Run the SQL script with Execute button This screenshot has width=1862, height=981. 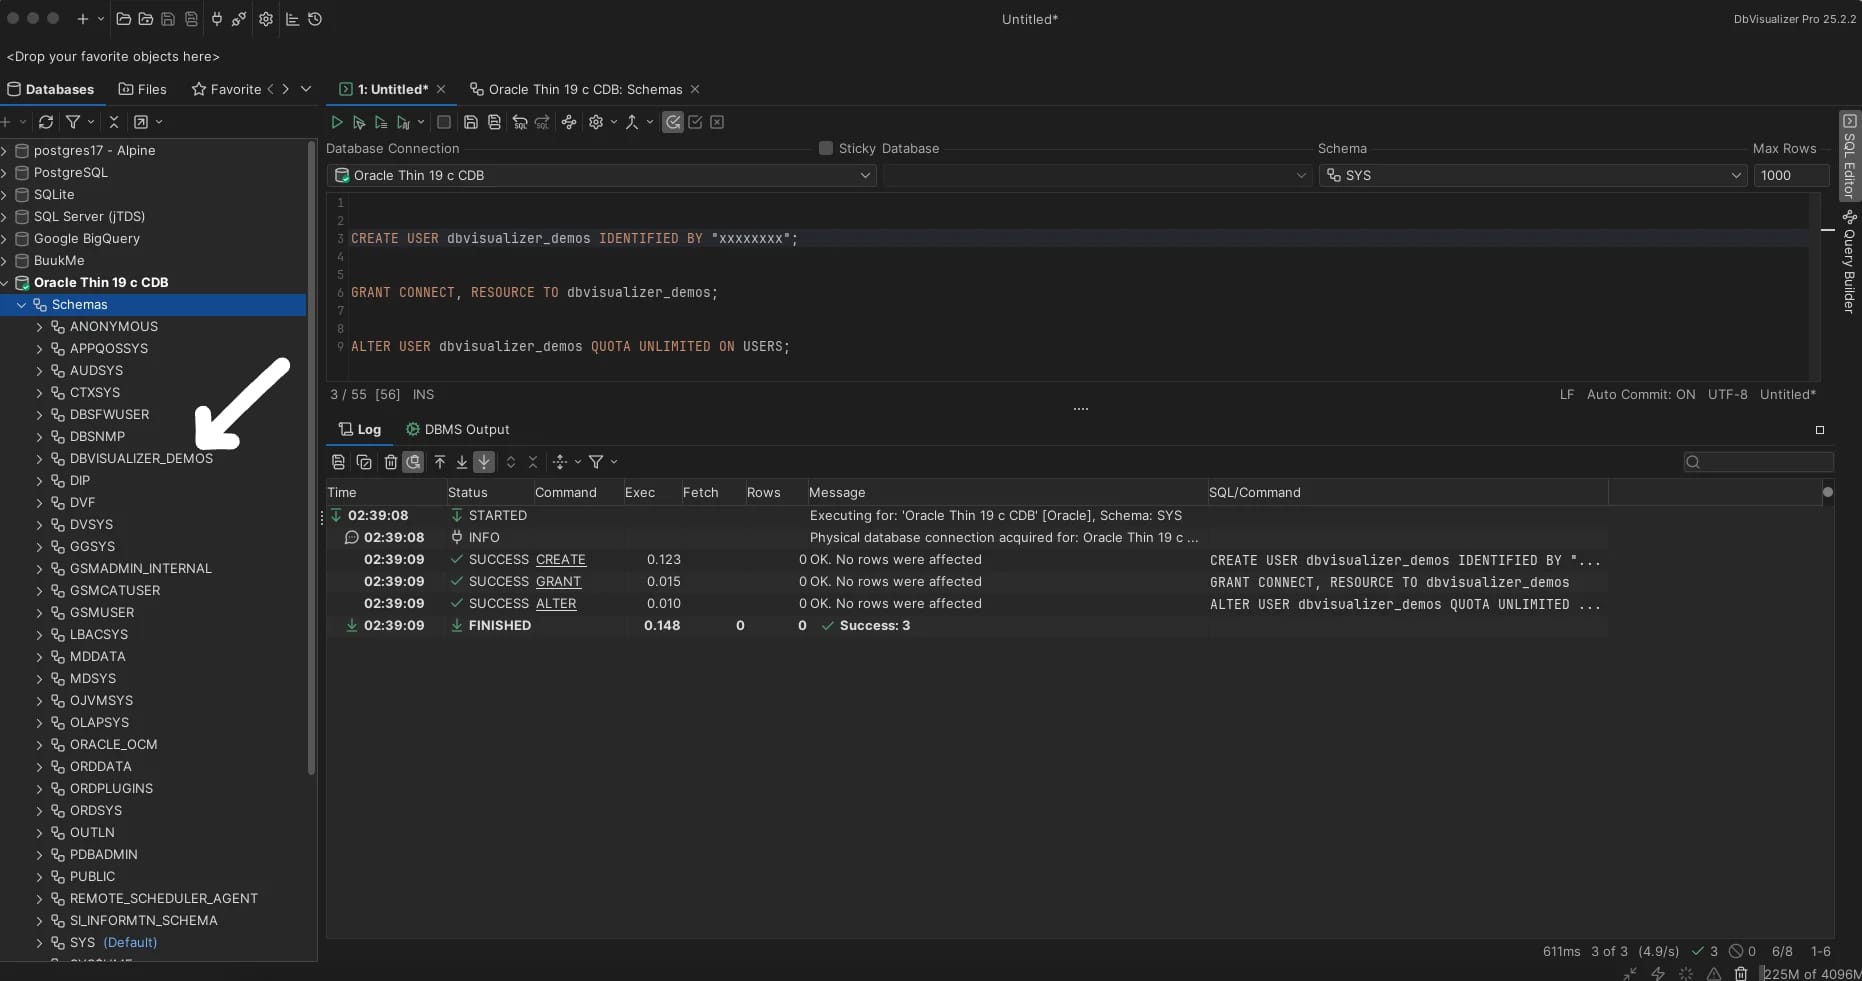click(x=337, y=122)
